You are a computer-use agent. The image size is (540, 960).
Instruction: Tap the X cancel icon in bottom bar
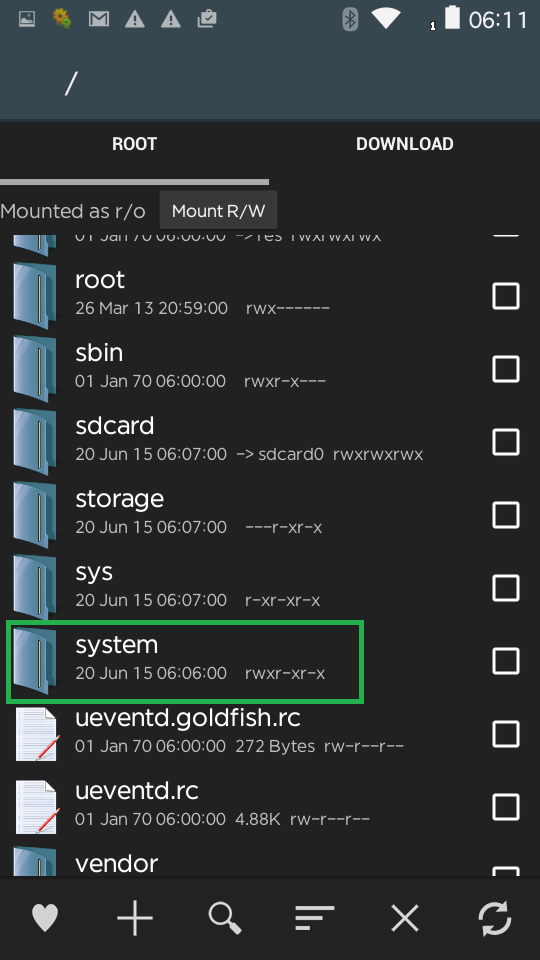[x=405, y=918]
